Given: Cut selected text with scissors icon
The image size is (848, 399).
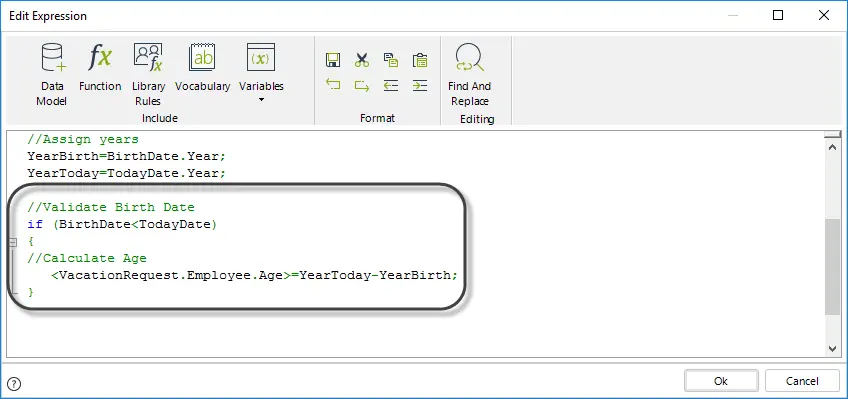Looking at the screenshot, I should pos(362,60).
